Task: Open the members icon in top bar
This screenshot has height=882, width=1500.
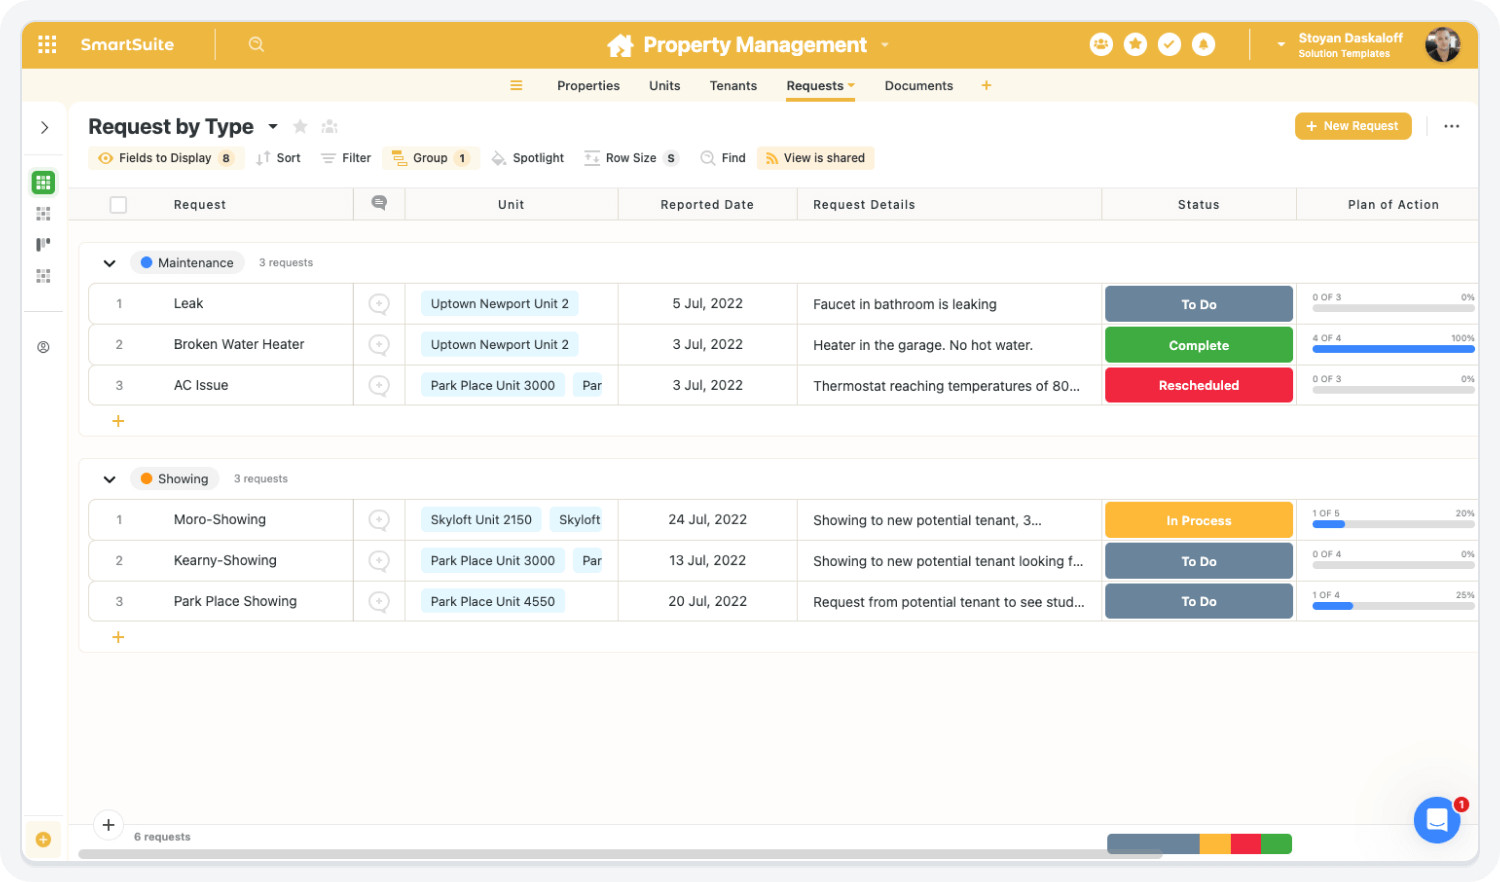Action: pos(1101,44)
